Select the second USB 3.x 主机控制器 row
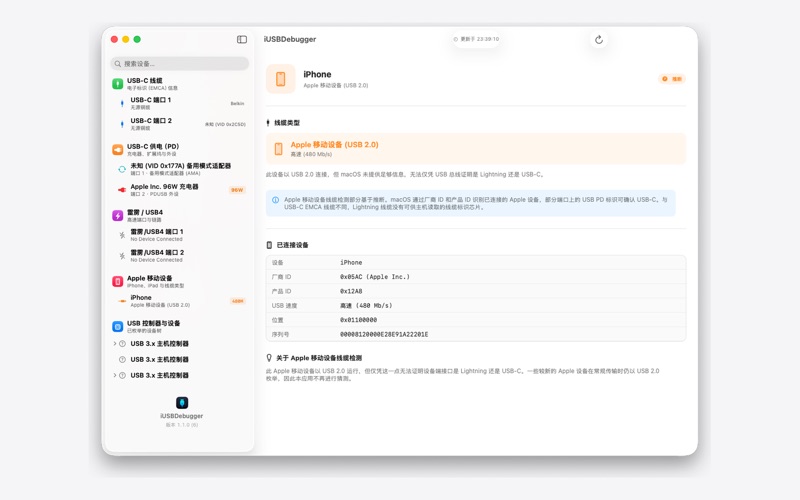The width and height of the screenshot is (800, 500). click(180, 360)
